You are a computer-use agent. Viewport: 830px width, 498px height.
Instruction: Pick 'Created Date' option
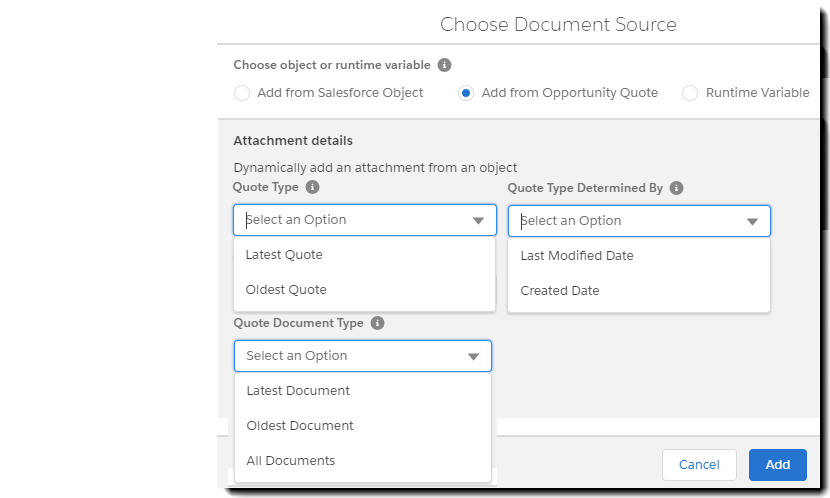click(x=560, y=291)
